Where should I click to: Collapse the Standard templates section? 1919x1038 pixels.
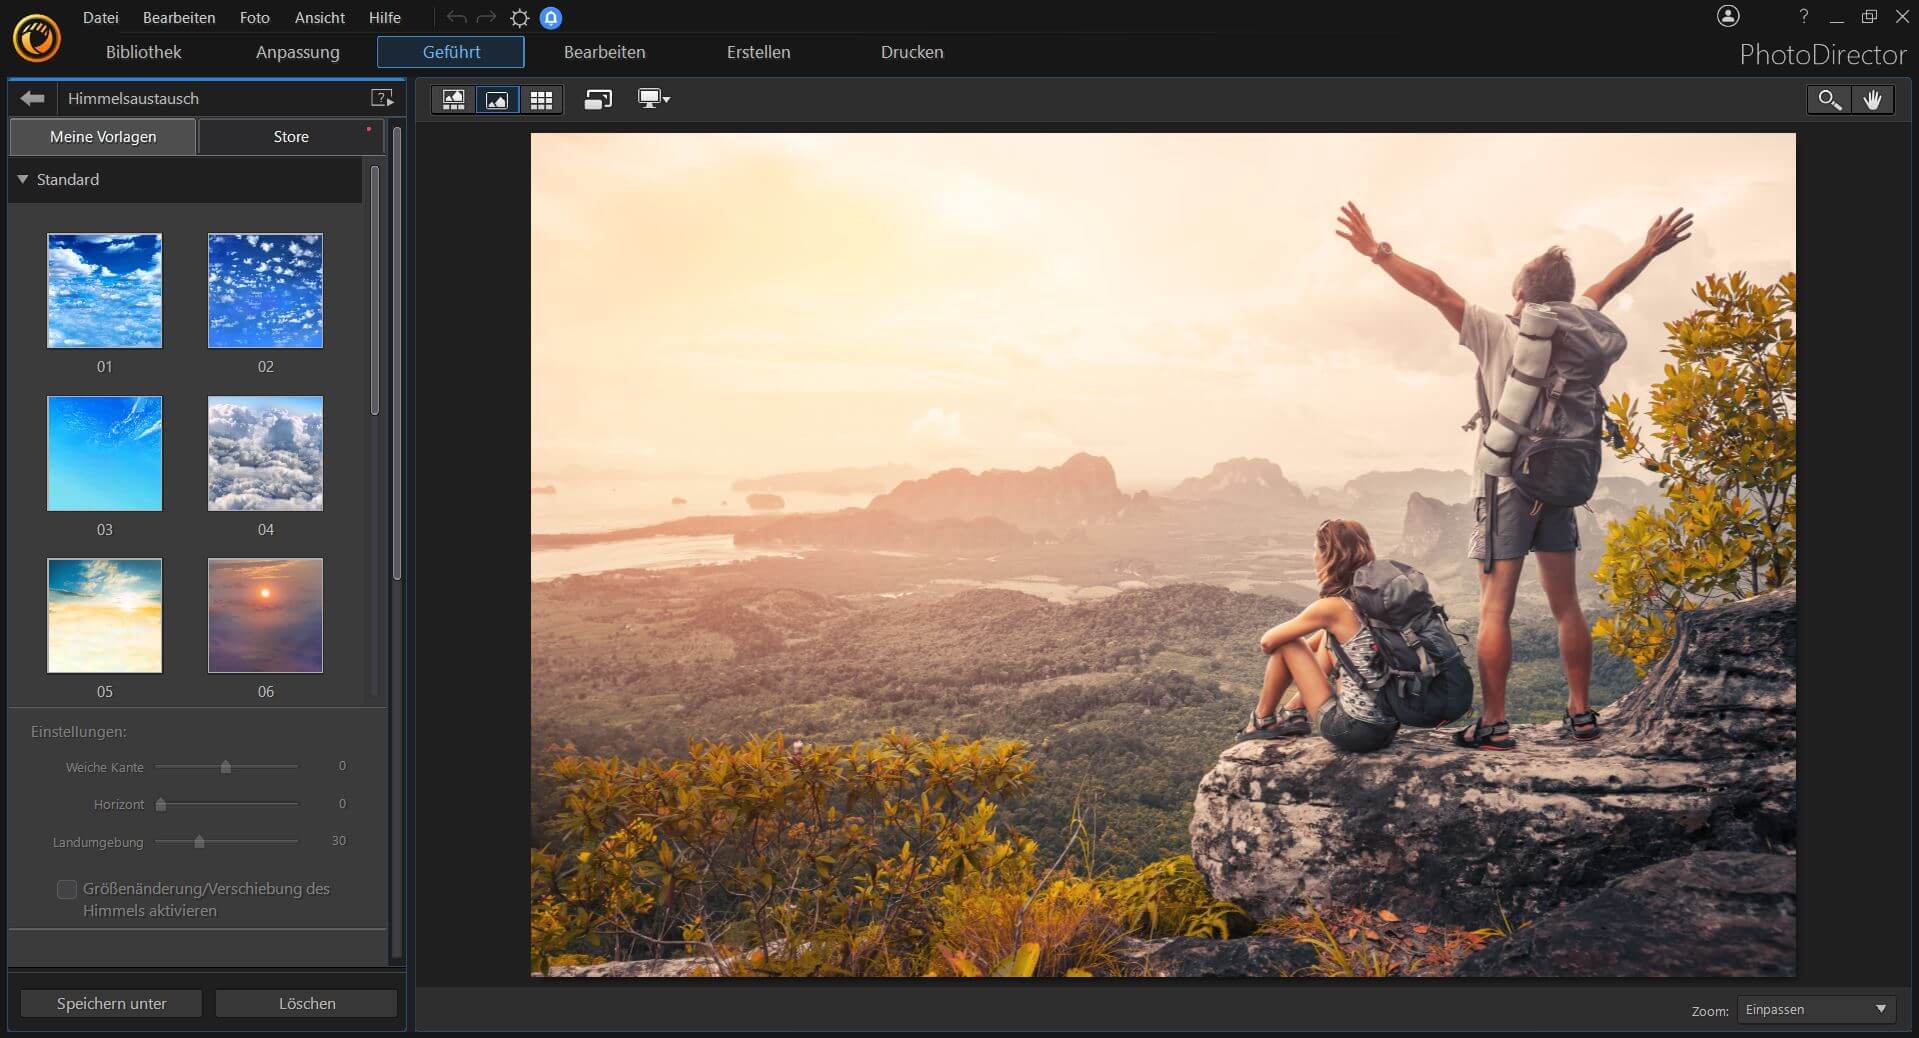point(23,179)
